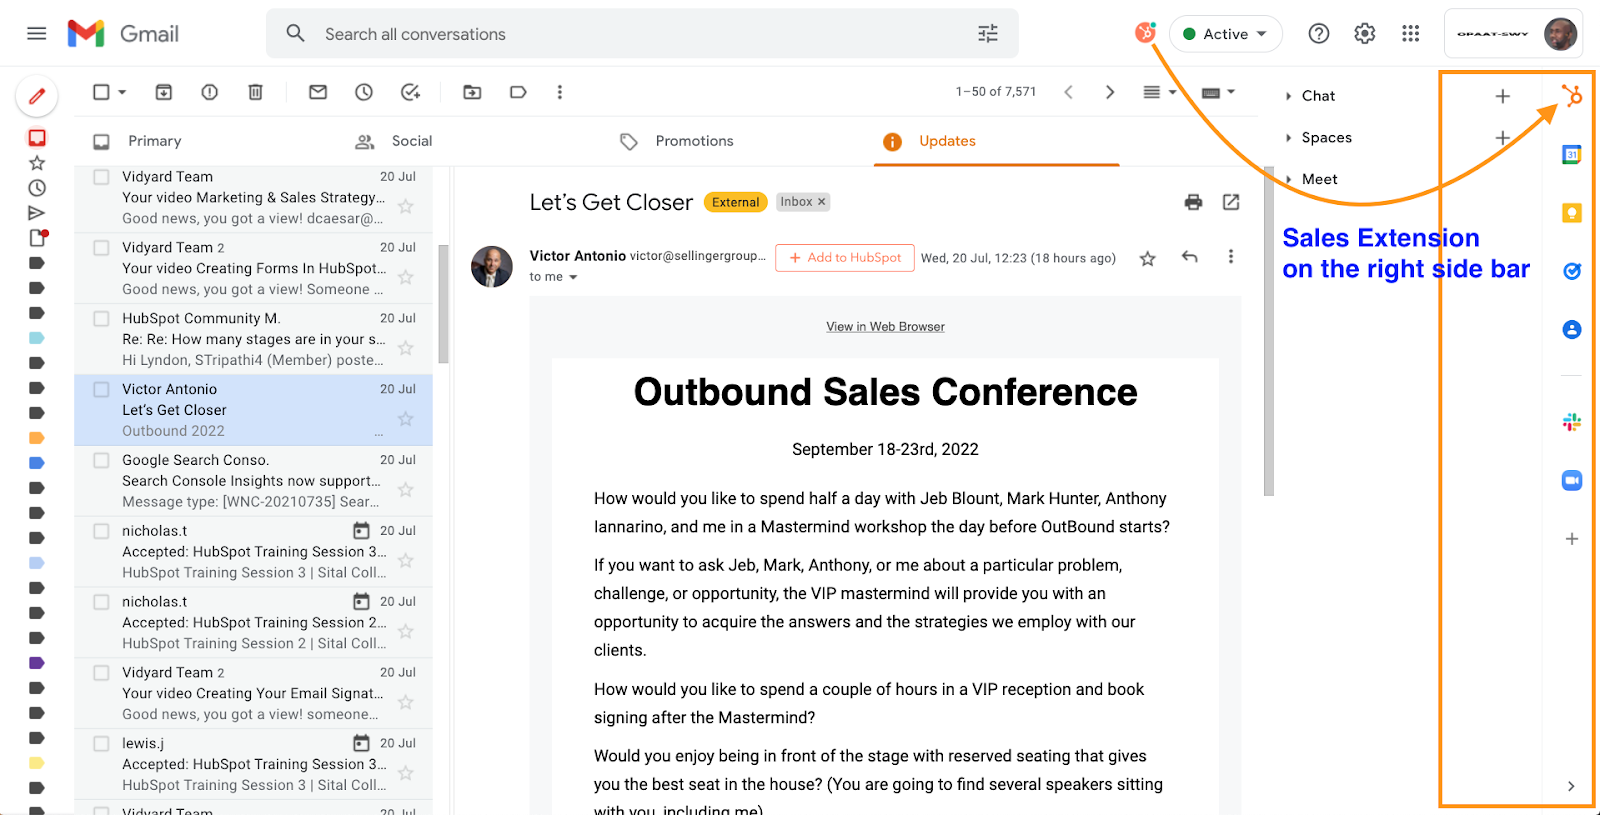The width and height of the screenshot is (1600, 815).
Task: Click the Search all conversations field
Action: click(642, 34)
